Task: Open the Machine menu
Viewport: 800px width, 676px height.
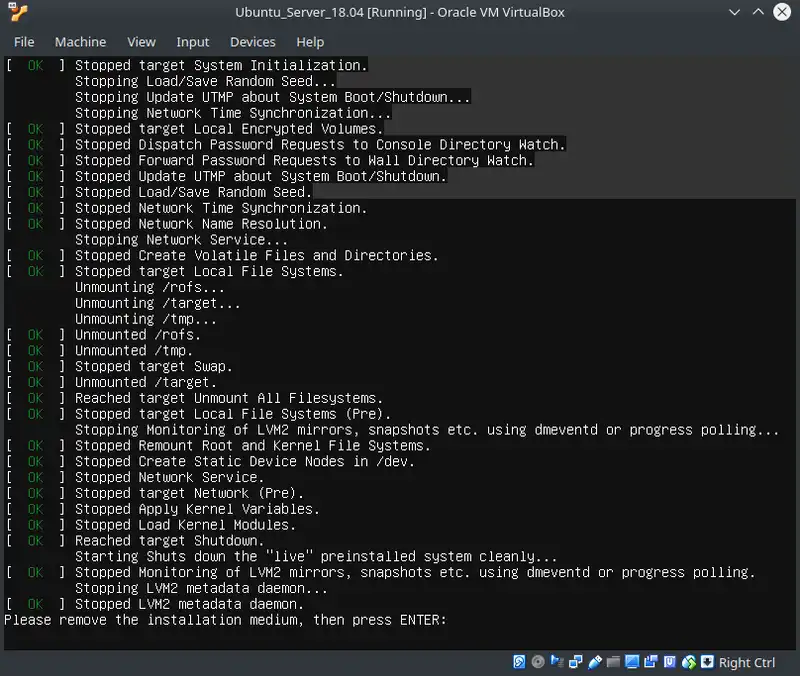Action: coord(80,42)
